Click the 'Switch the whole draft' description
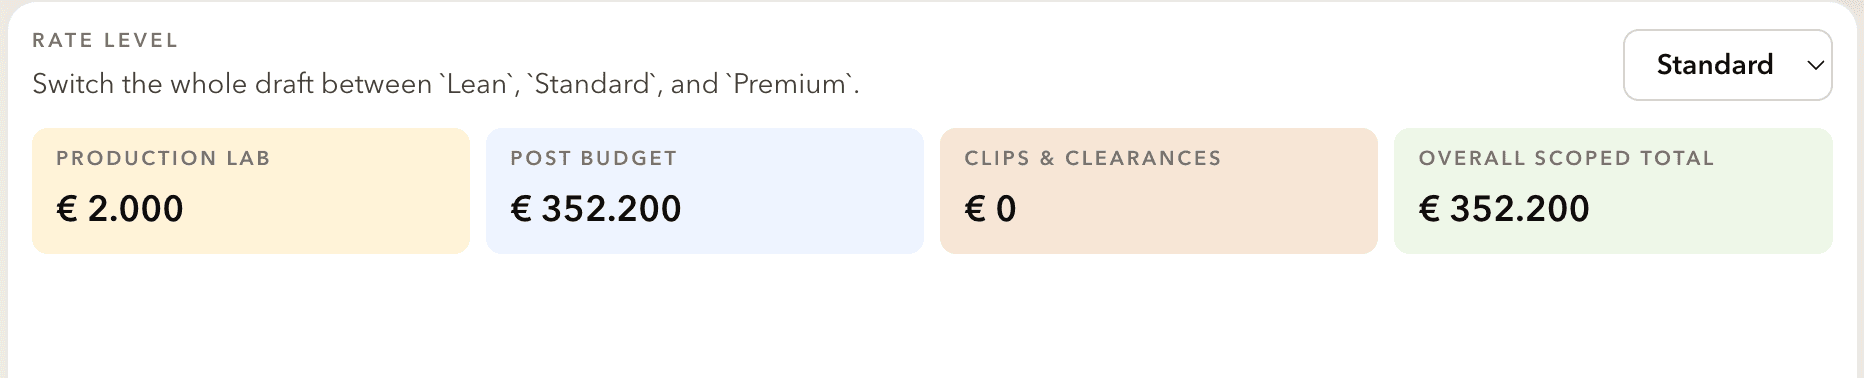The image size is (1864, 378). click(x=446, y=84)
